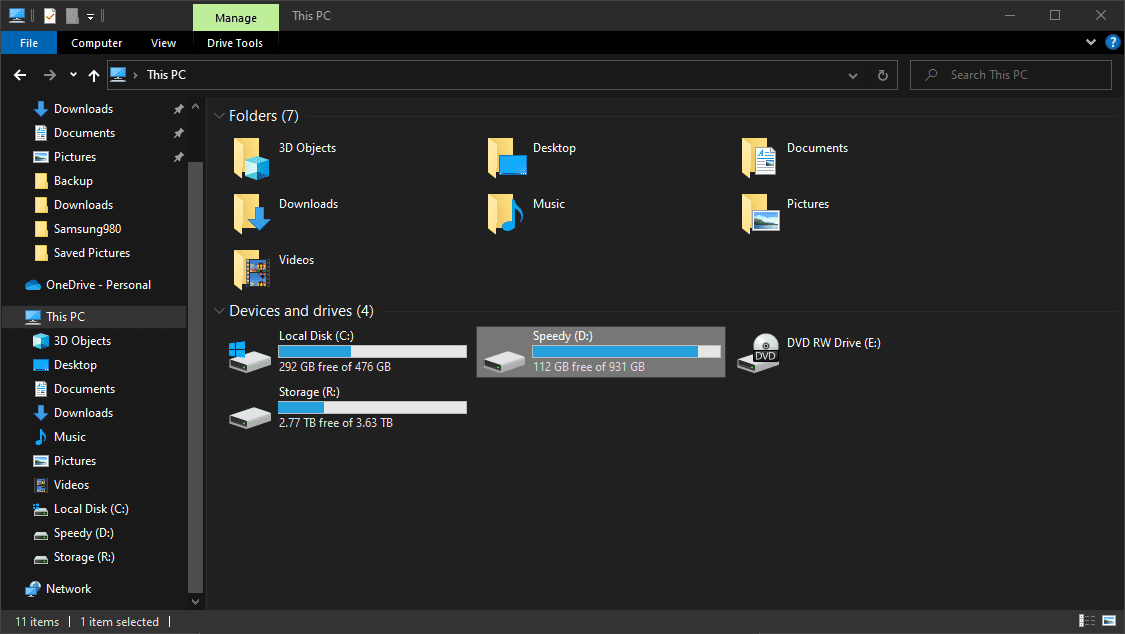Screen dimensions: 1125x634
Task: Collapse the Folders (7) group
Action: [219, 116]
